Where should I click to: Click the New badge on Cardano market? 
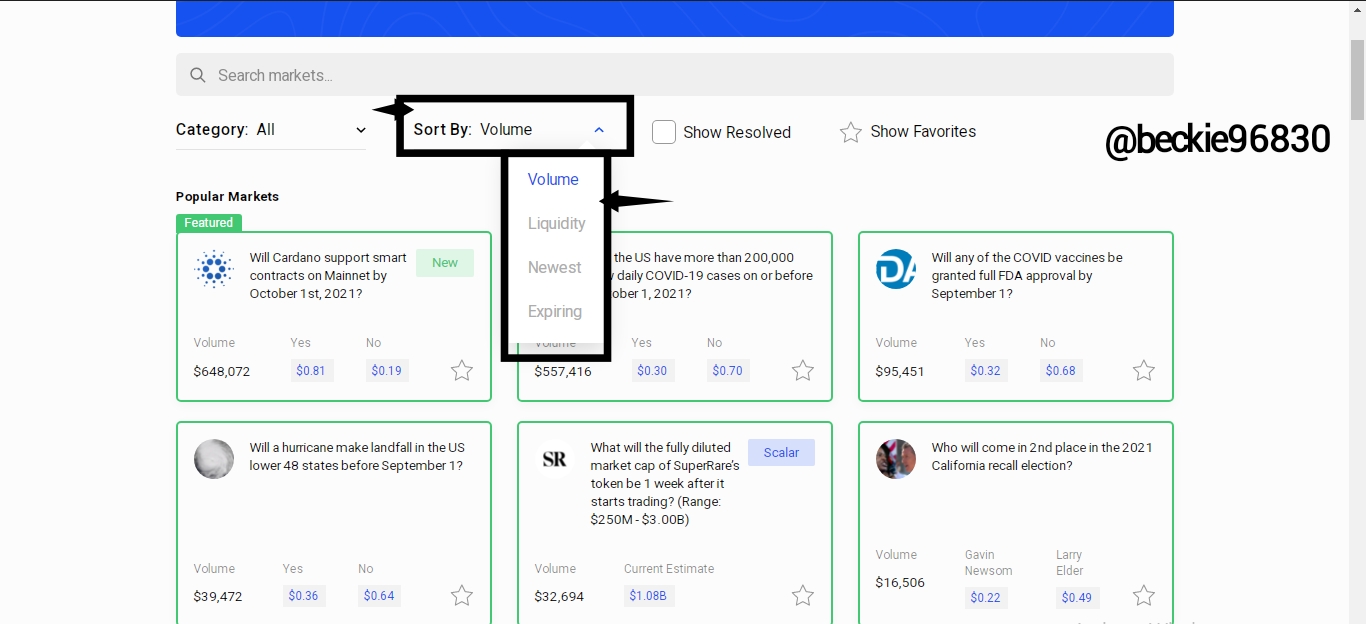click(x=445, y=263)
